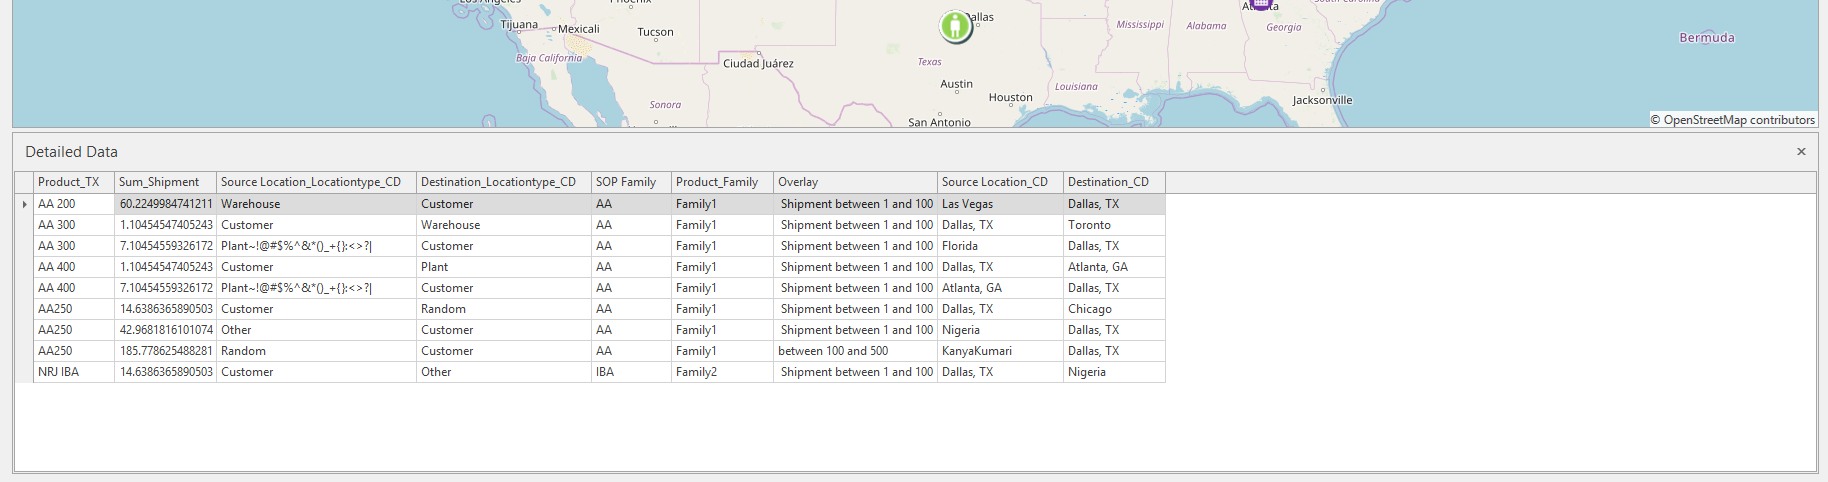
Task: Select the KanyaKumari source location cell
Action: tap(1000, 351)
